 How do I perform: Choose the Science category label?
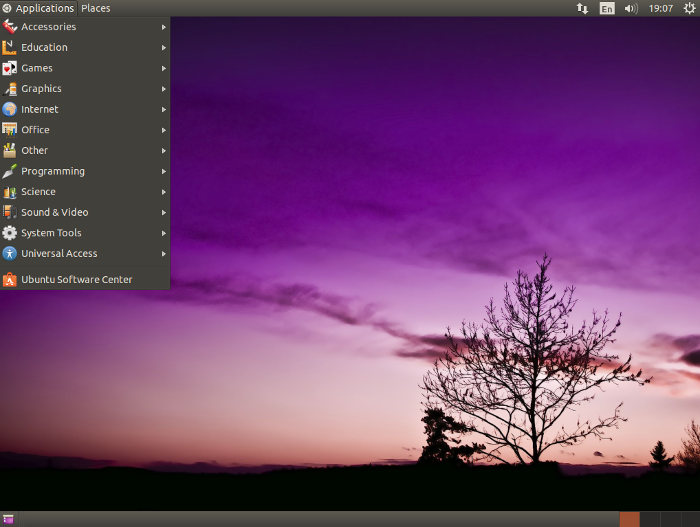pyautogui.click(x=38, y=192)
